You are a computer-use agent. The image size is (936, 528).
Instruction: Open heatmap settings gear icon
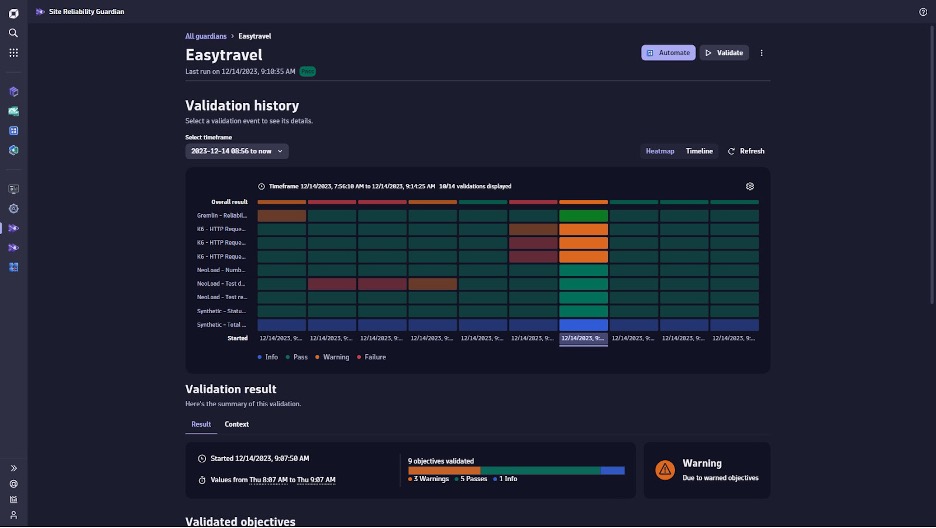click(x=750, y=186)
